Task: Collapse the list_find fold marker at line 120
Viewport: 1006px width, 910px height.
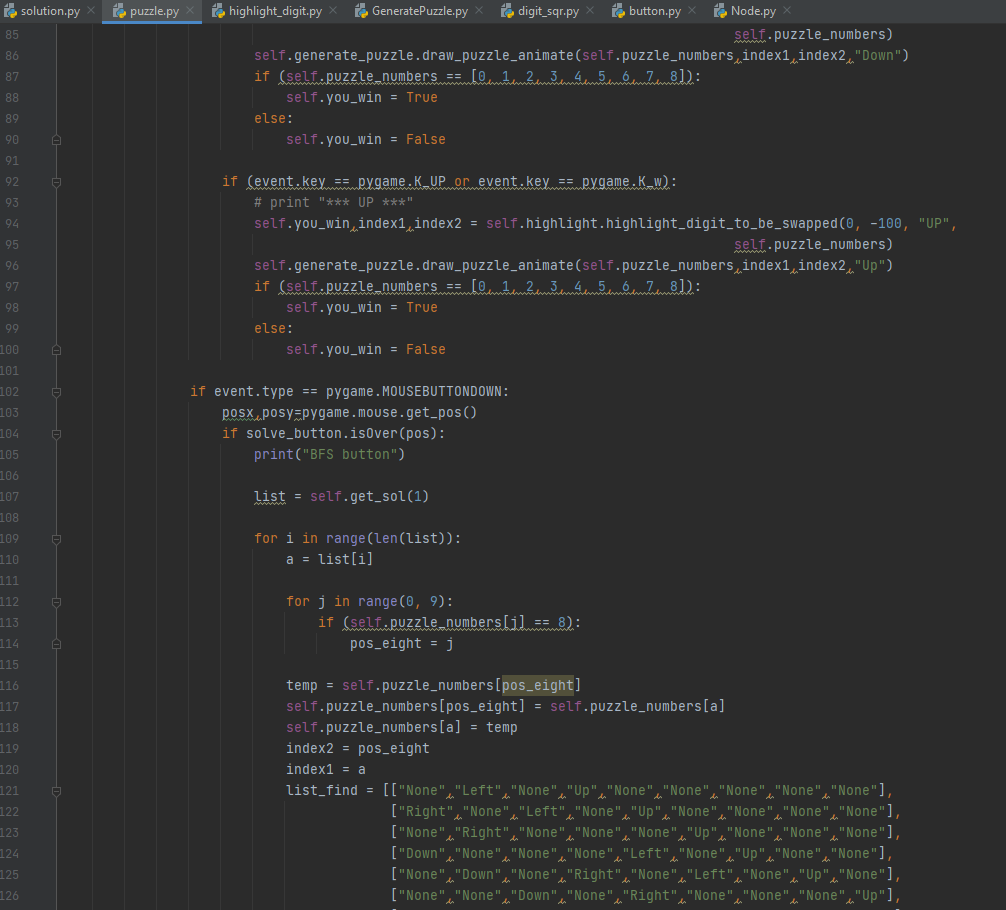Action: click(57, 790)
